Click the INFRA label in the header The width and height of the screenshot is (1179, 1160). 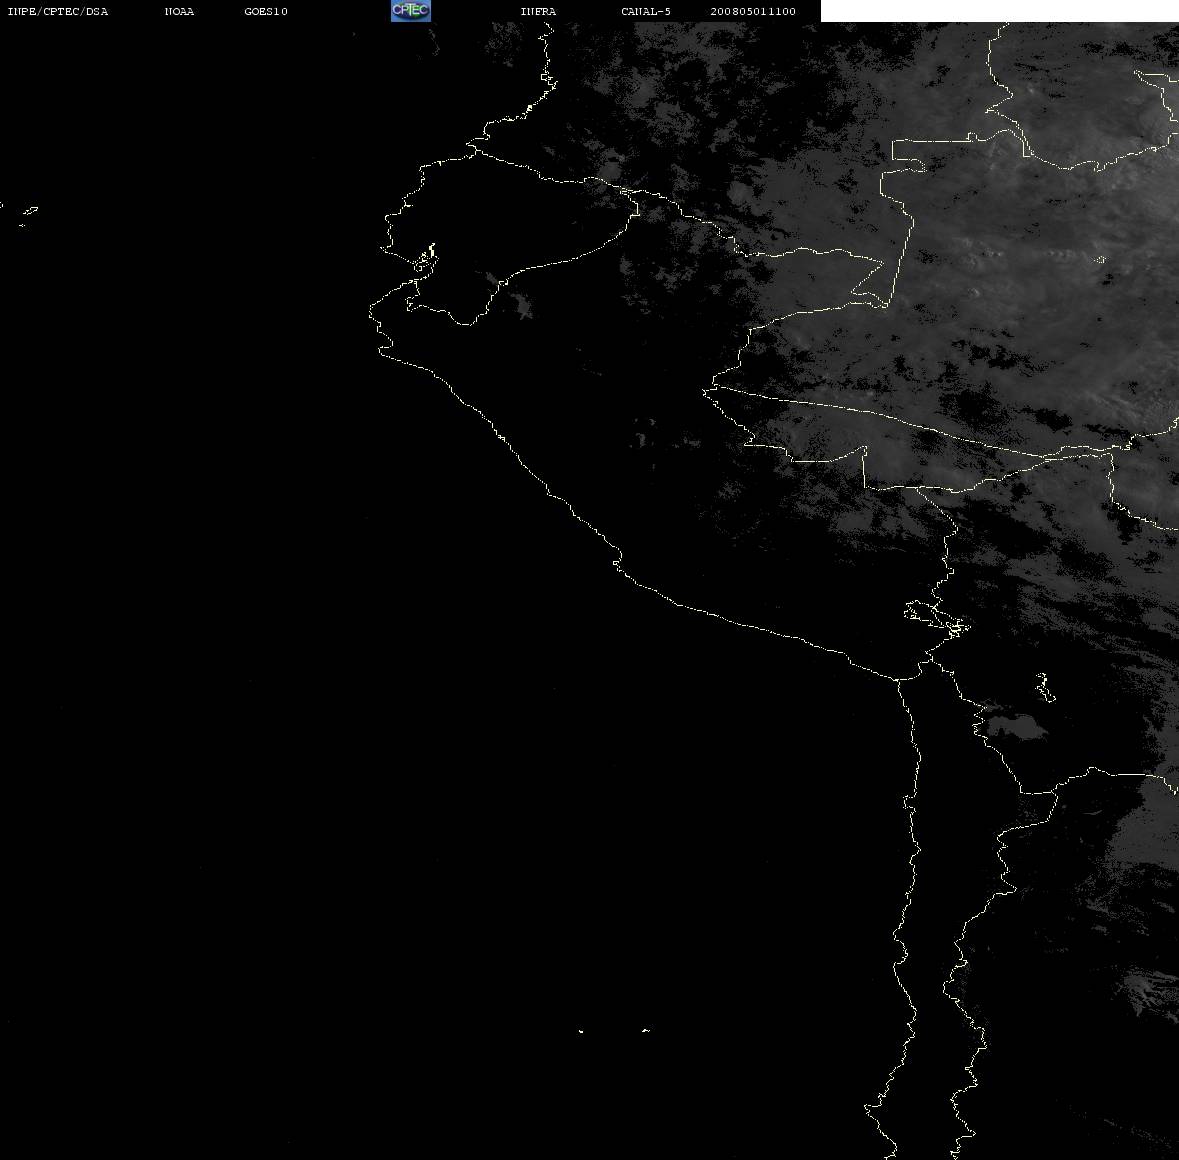point(538,11)
